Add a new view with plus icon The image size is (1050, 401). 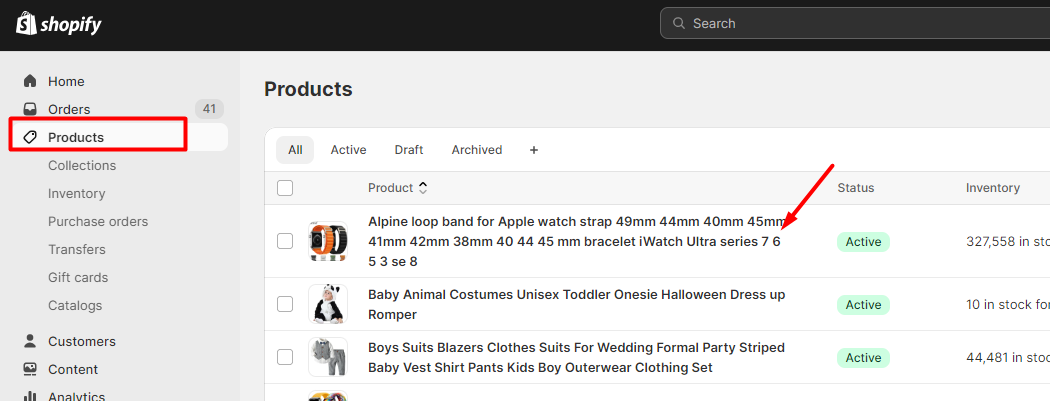(x=534, y=150)
